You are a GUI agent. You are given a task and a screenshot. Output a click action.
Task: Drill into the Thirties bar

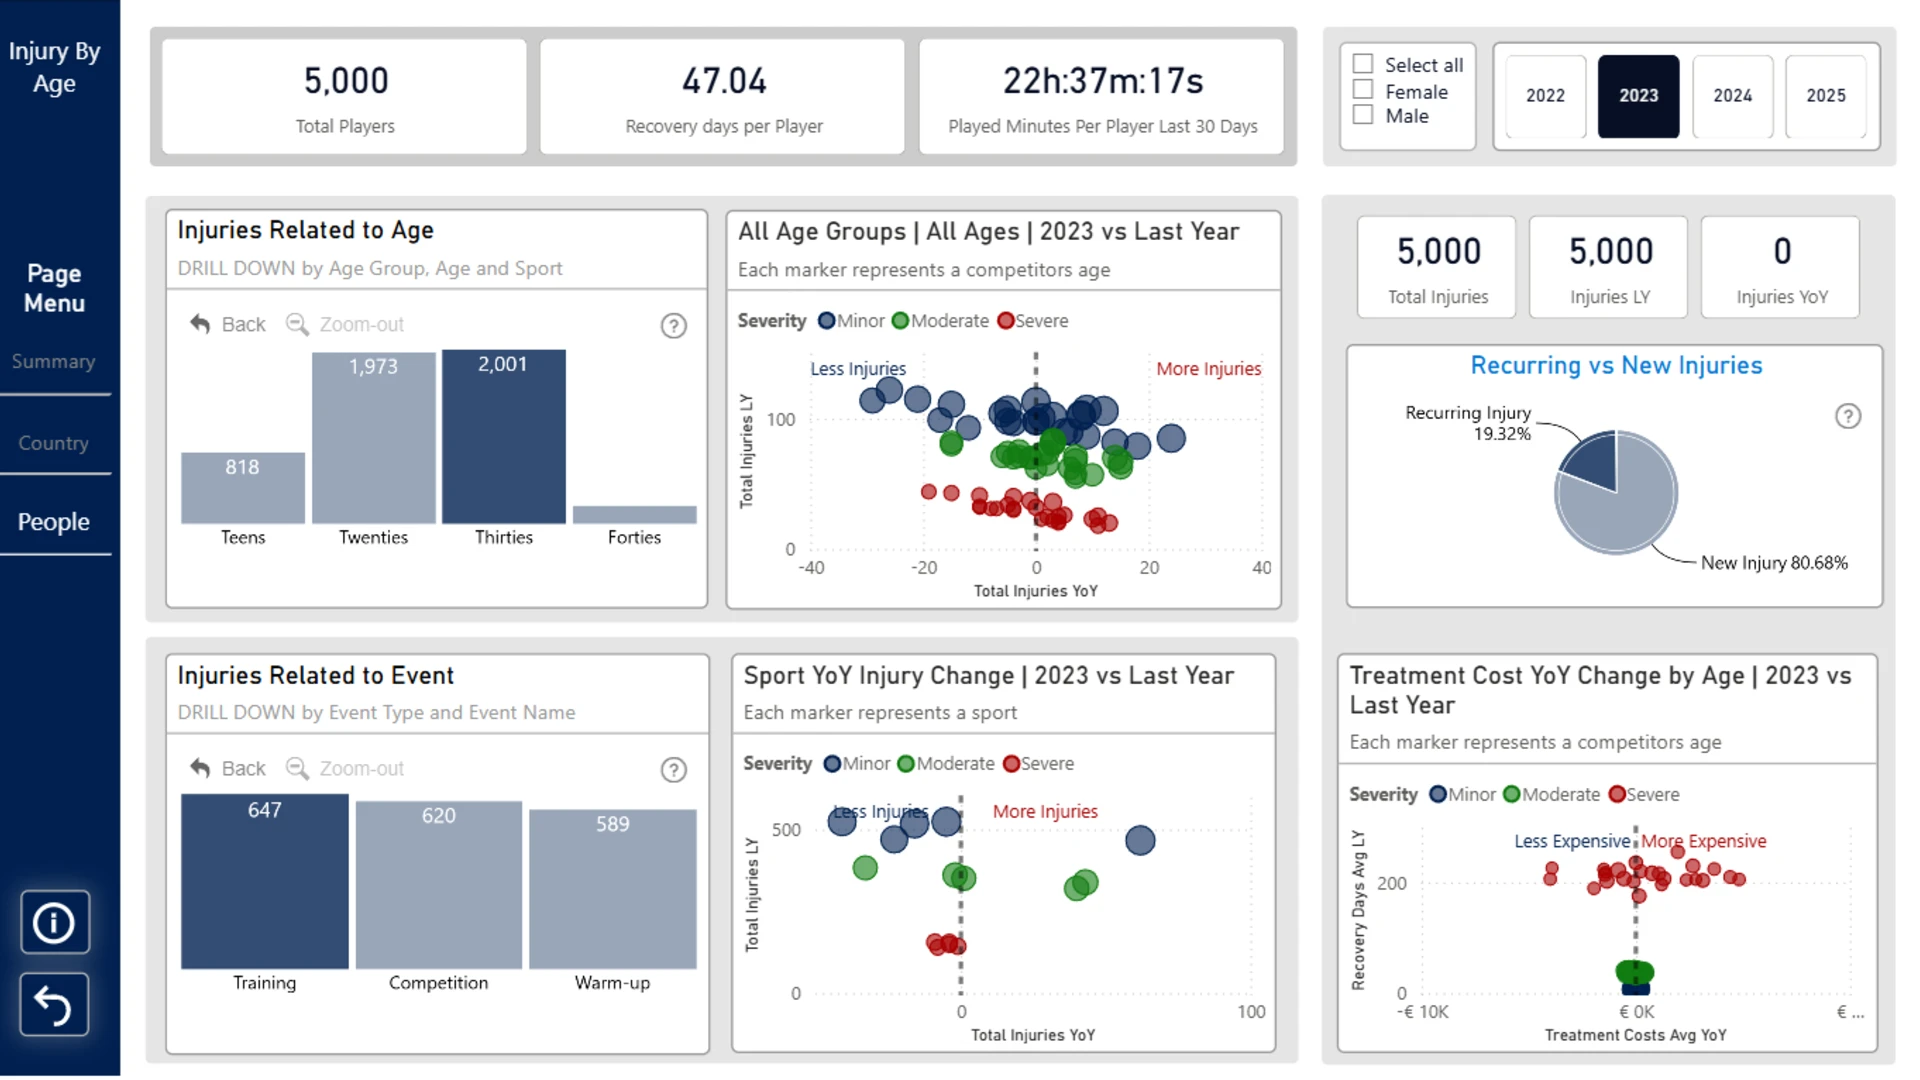504,437
